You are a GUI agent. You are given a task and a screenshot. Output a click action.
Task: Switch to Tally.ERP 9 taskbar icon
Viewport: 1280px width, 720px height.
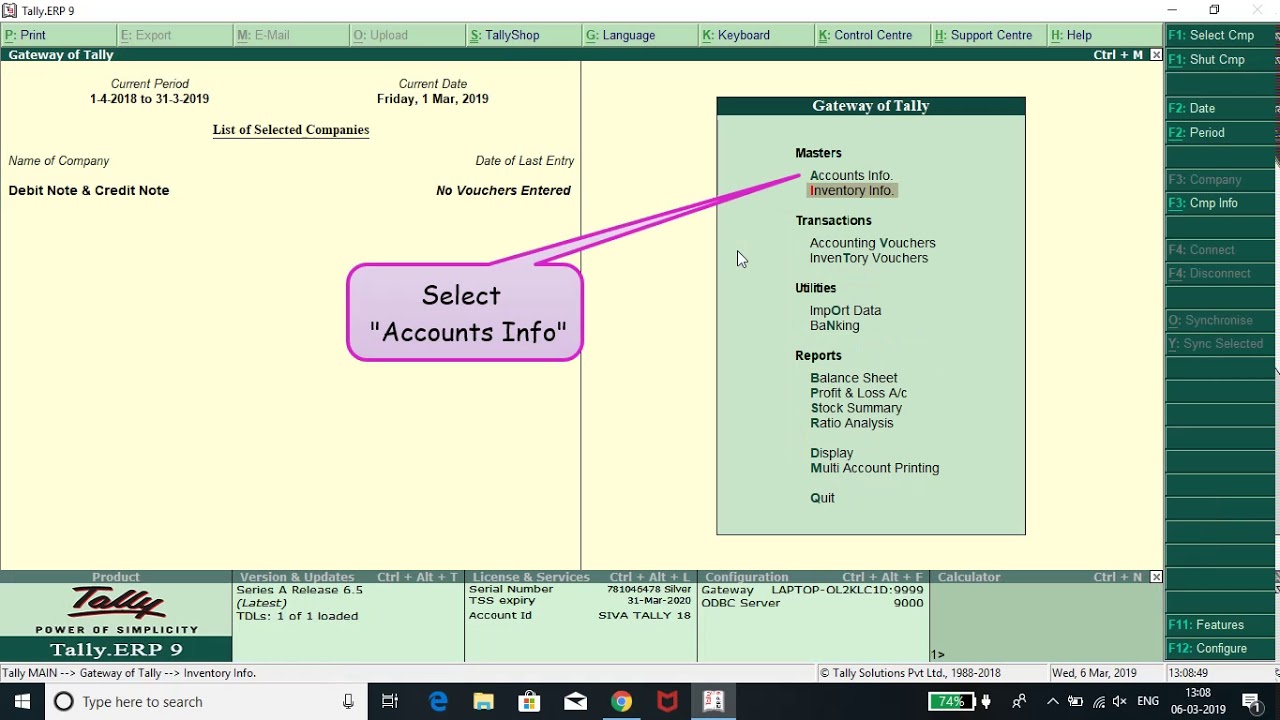pos(713,702)
